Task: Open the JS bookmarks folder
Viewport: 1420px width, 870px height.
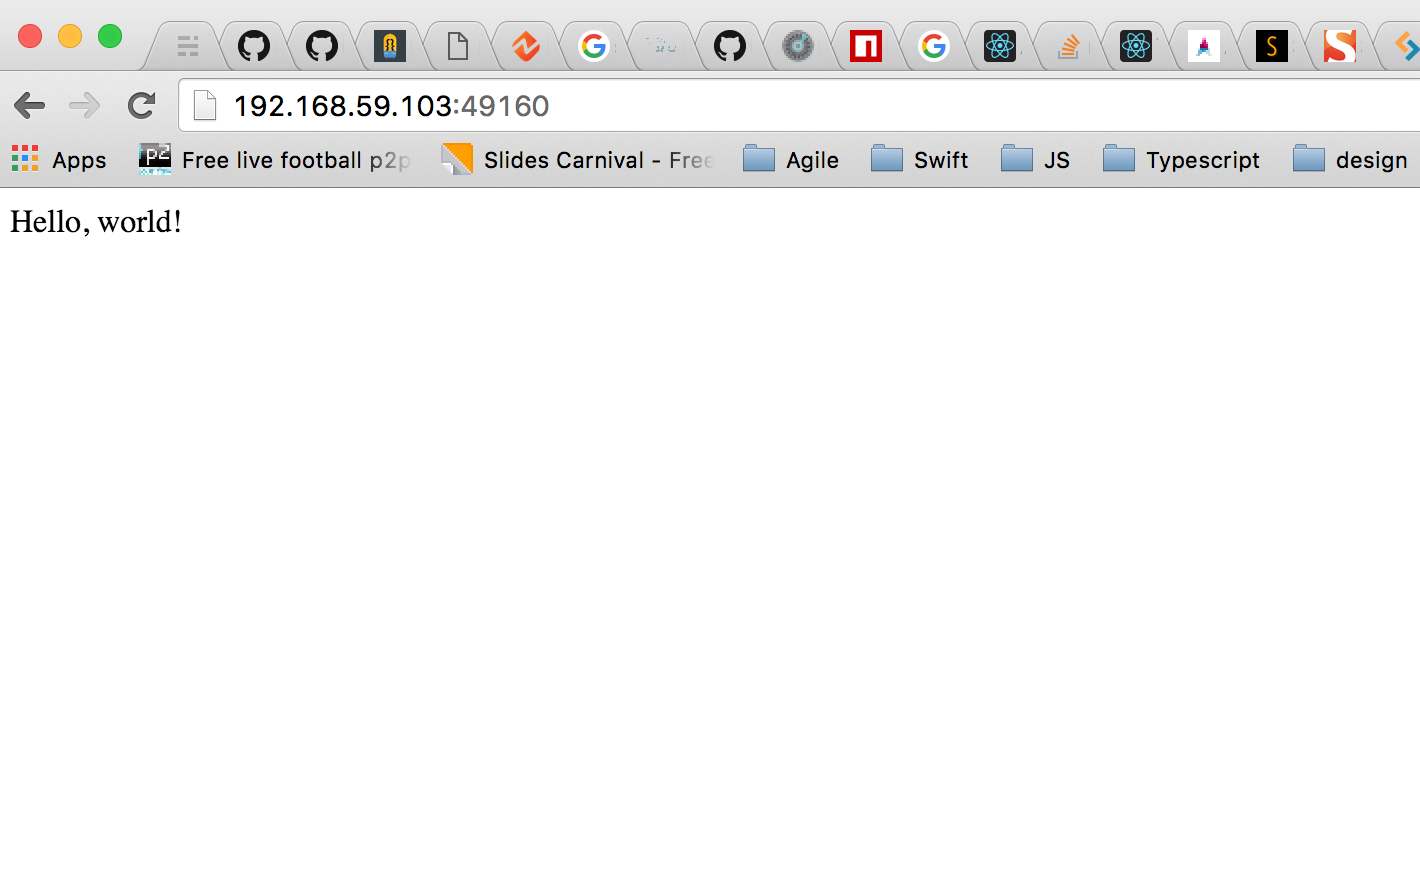Action: [1036, 160]
